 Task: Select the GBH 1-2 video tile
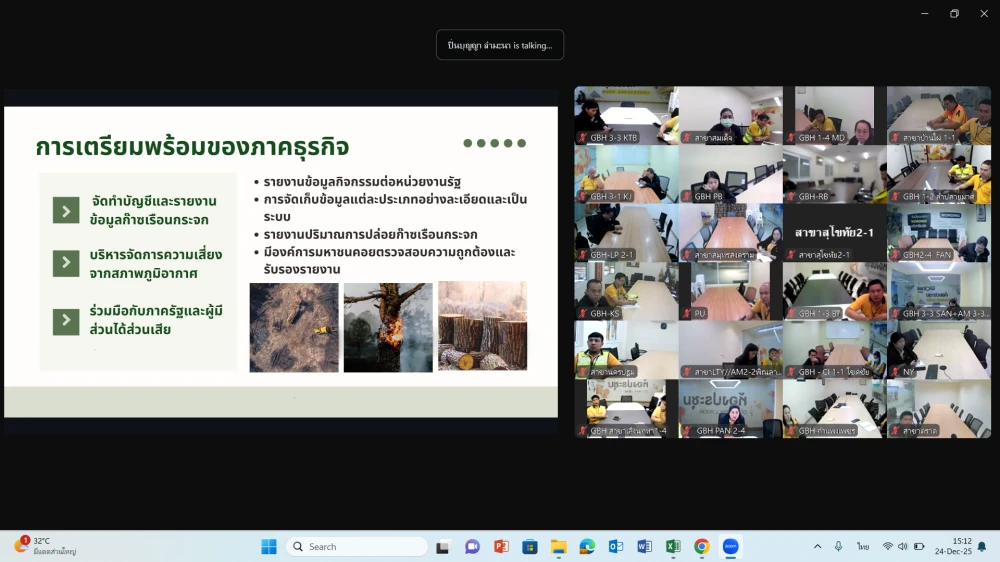[939, 174]
